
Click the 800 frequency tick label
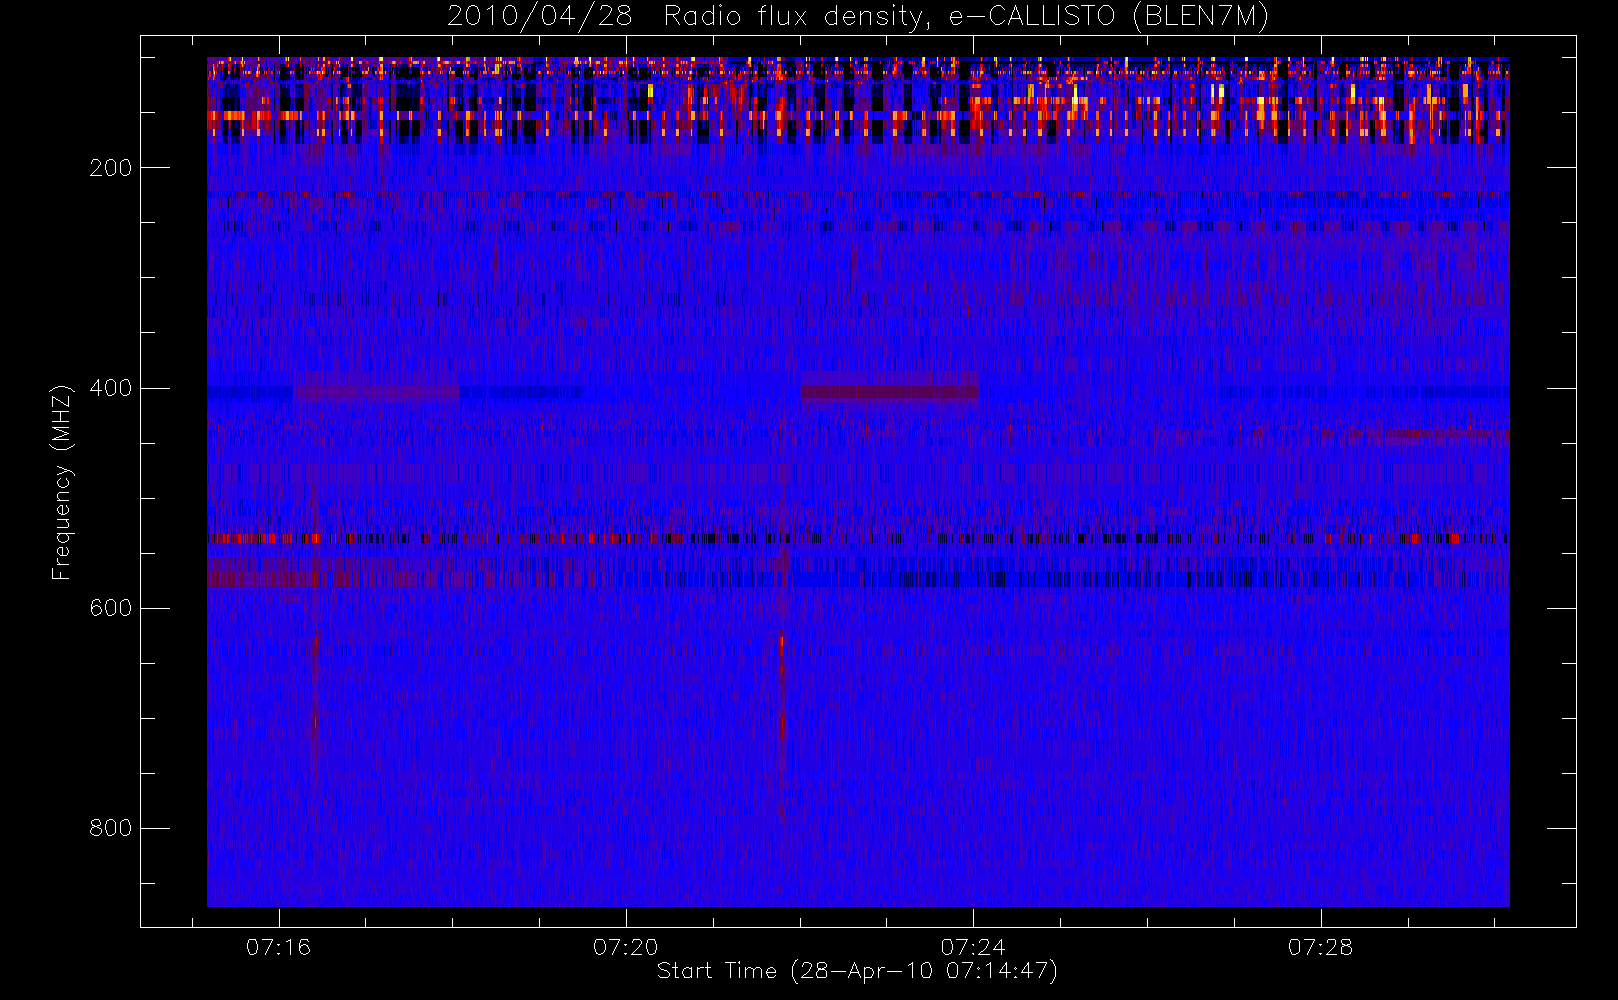click(110, 828)
